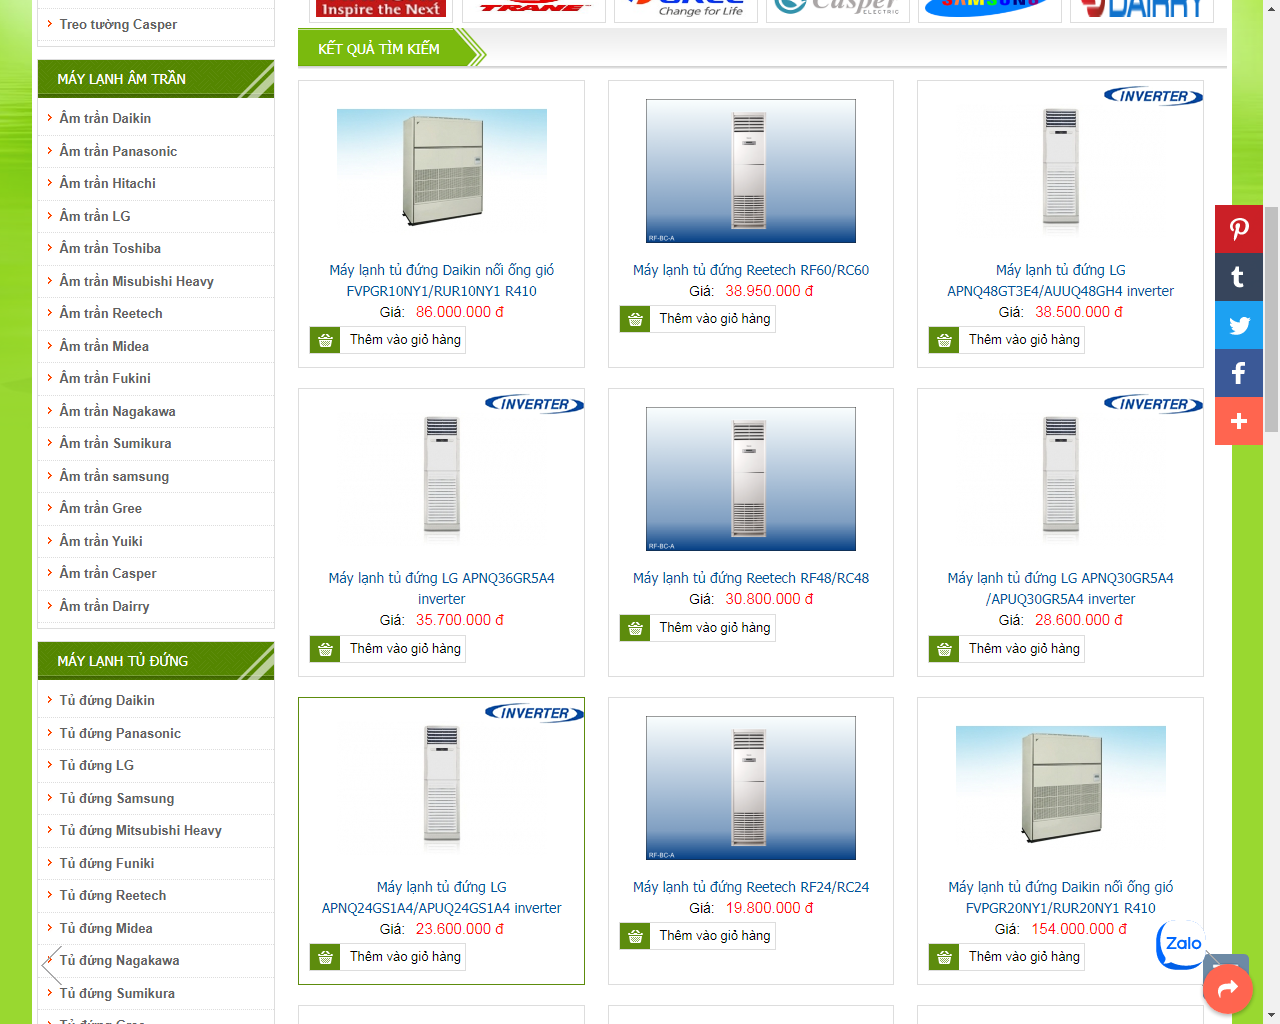Click Inverter badge on LG APNQ30GR5A4 card
This screenshot has width=1280, height=1024.
(1153, 404)
